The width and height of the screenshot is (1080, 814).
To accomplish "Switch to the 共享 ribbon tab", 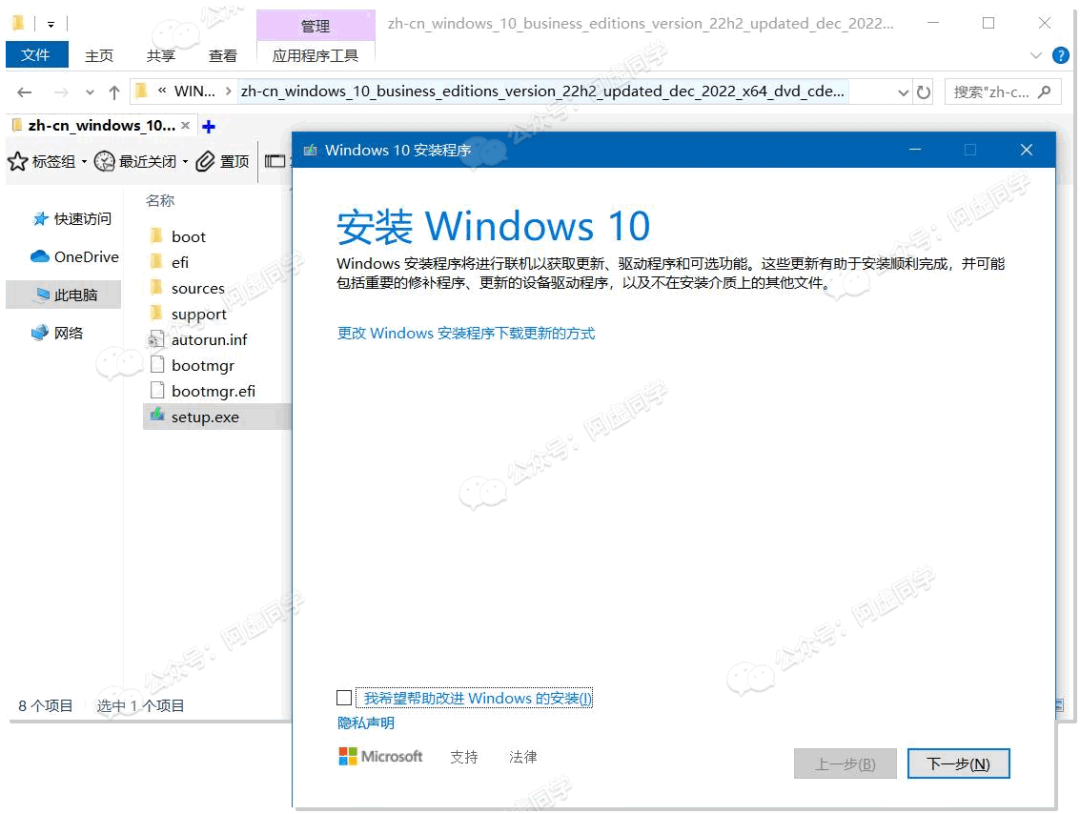I will point(160,56).
